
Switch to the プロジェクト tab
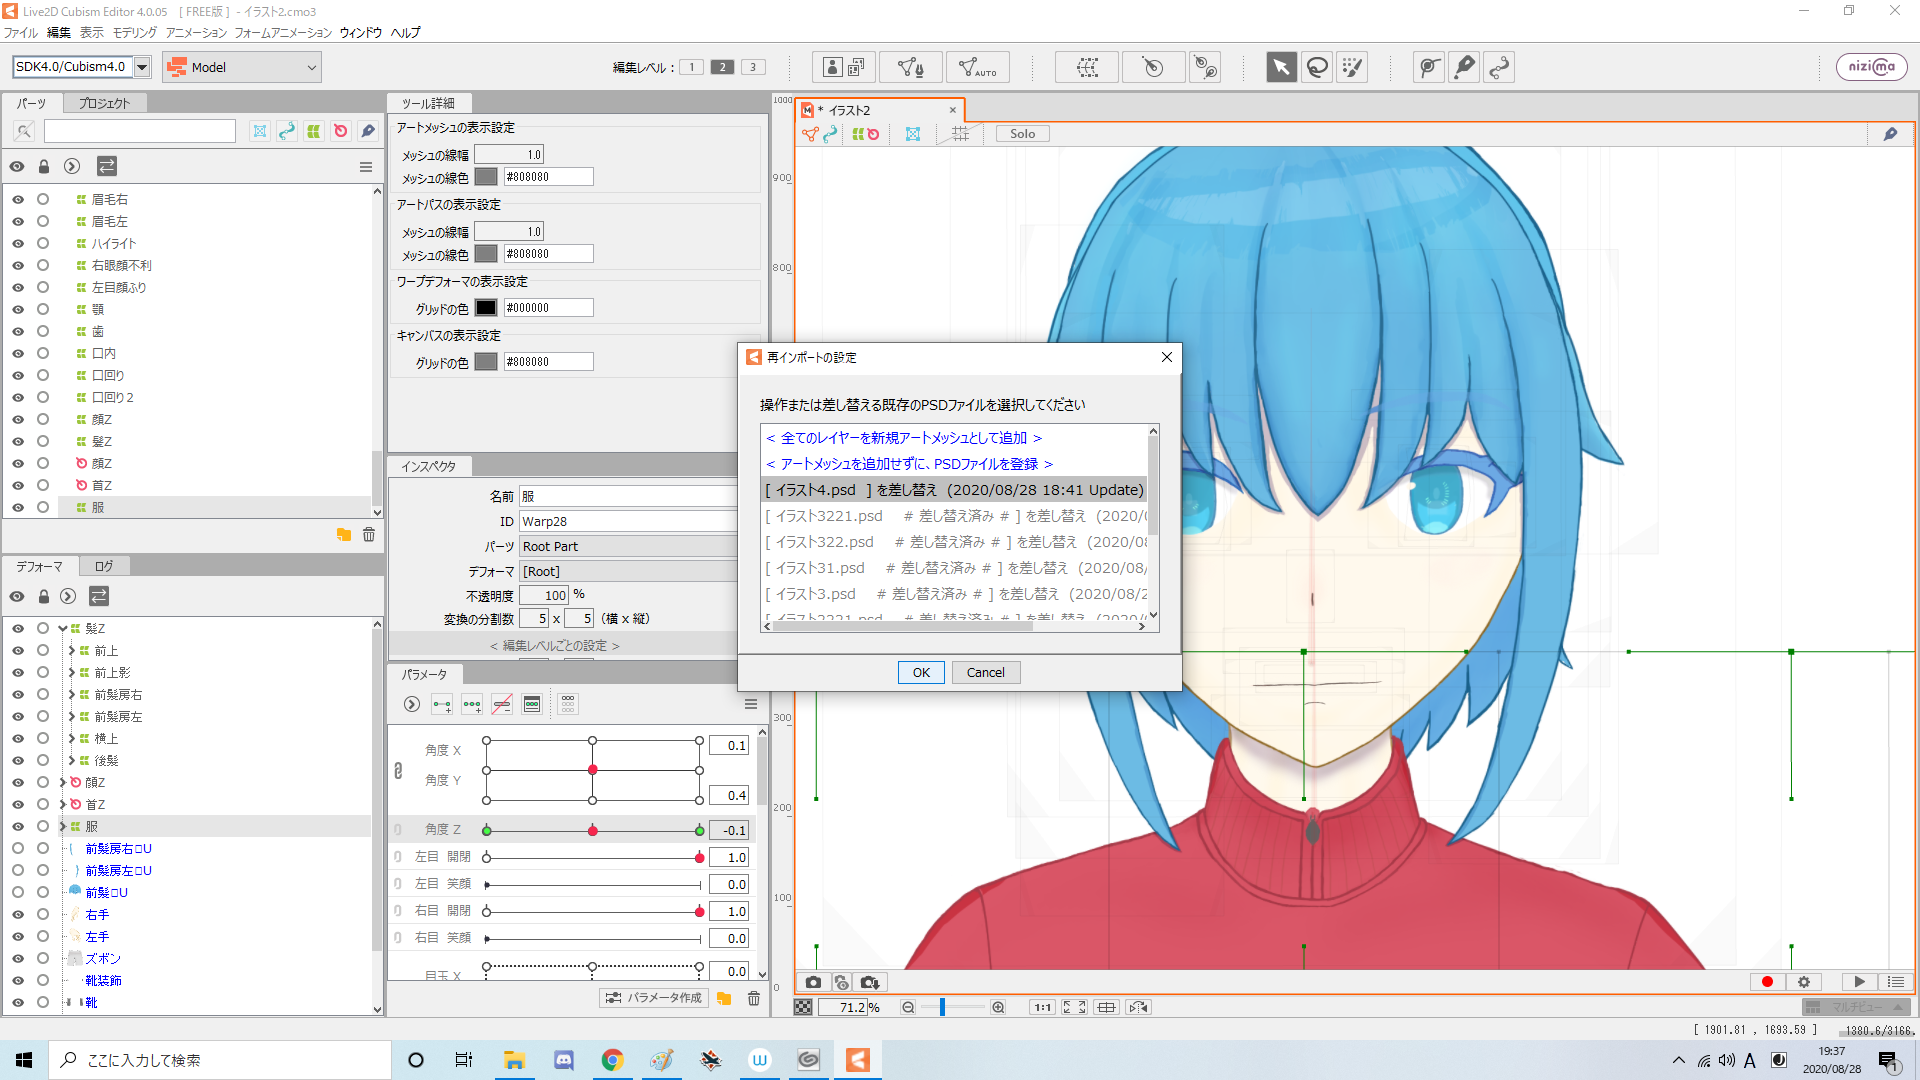pyautogui.click(x=105, y=103)
